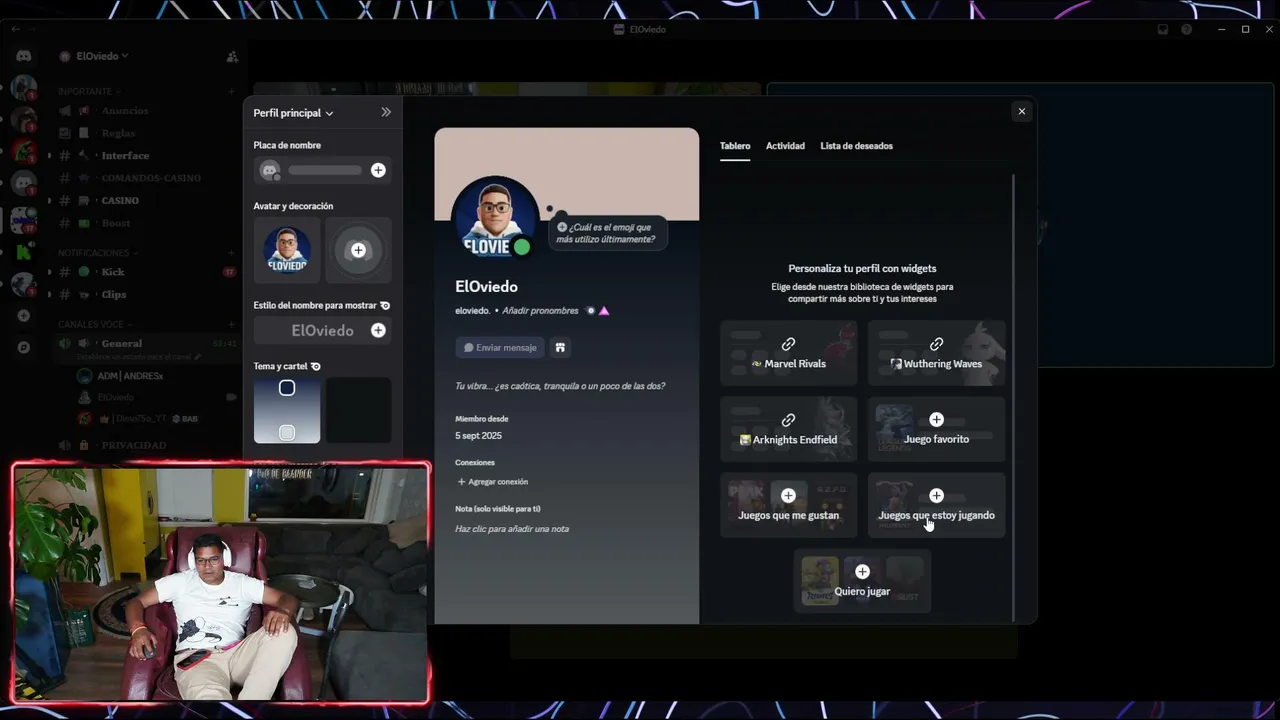Click Añadir pronombres link
The height and width of the screenshot is (720, 1280).
click(540, 311)
